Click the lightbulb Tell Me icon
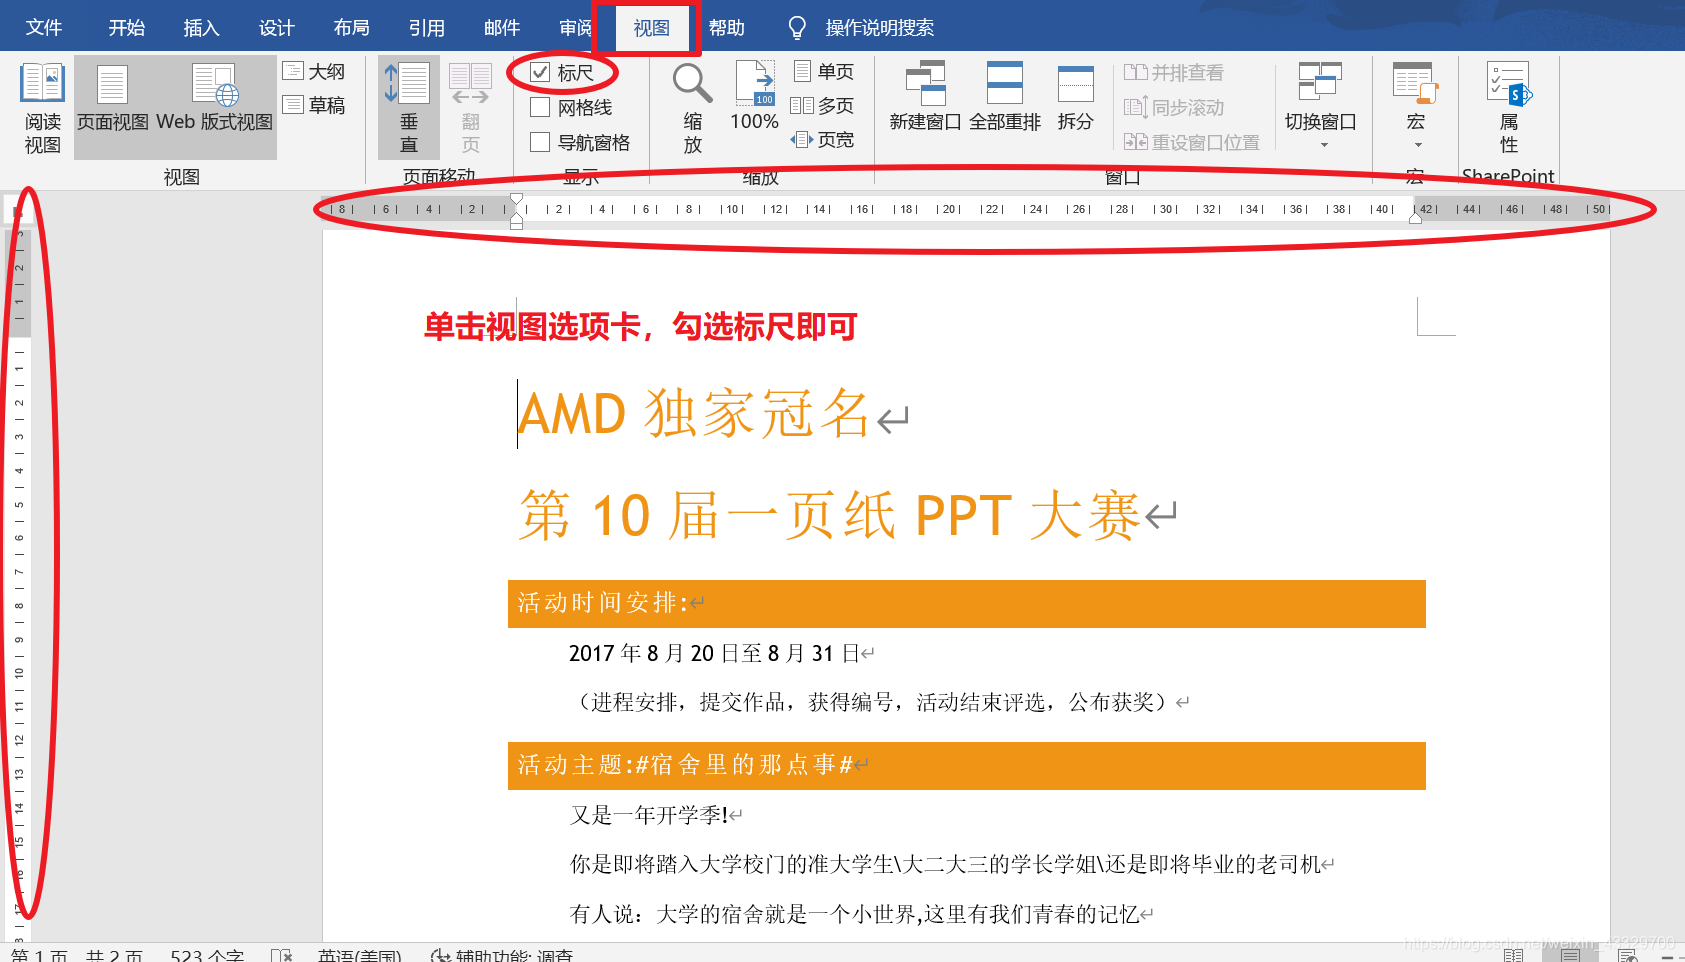Screen dimensions: 1685x962 click(797, 28)
